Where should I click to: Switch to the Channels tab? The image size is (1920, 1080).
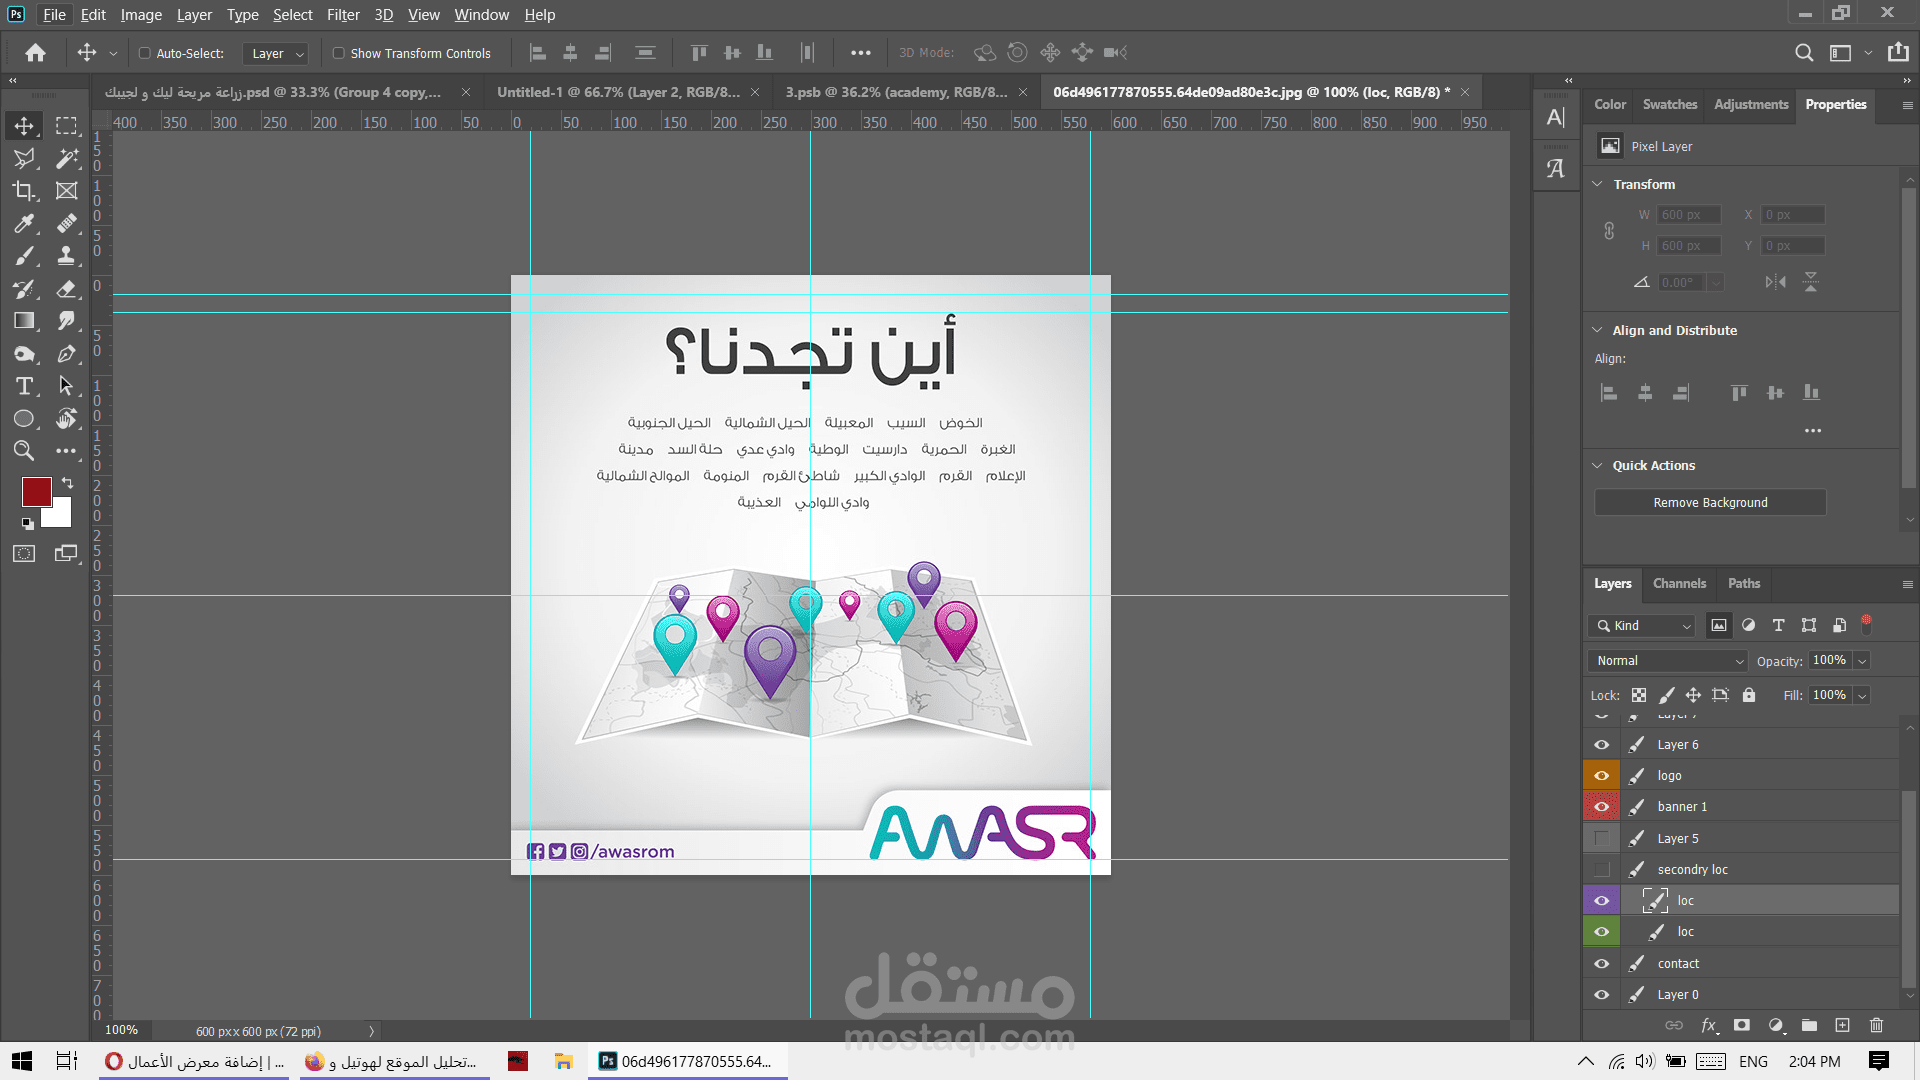(1679, 584)
